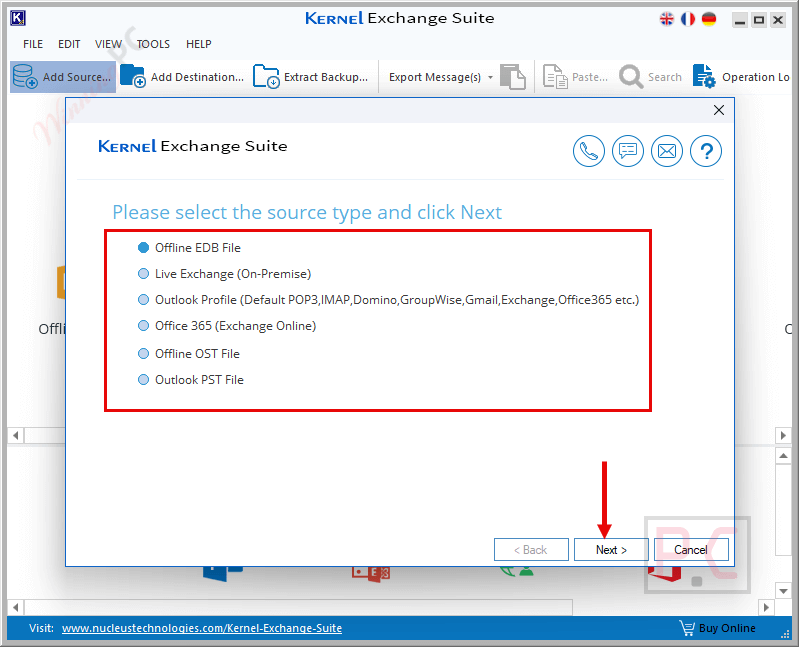
Task: Switch language to English flag
Action: pyautogui.click(x=667, y=19)
